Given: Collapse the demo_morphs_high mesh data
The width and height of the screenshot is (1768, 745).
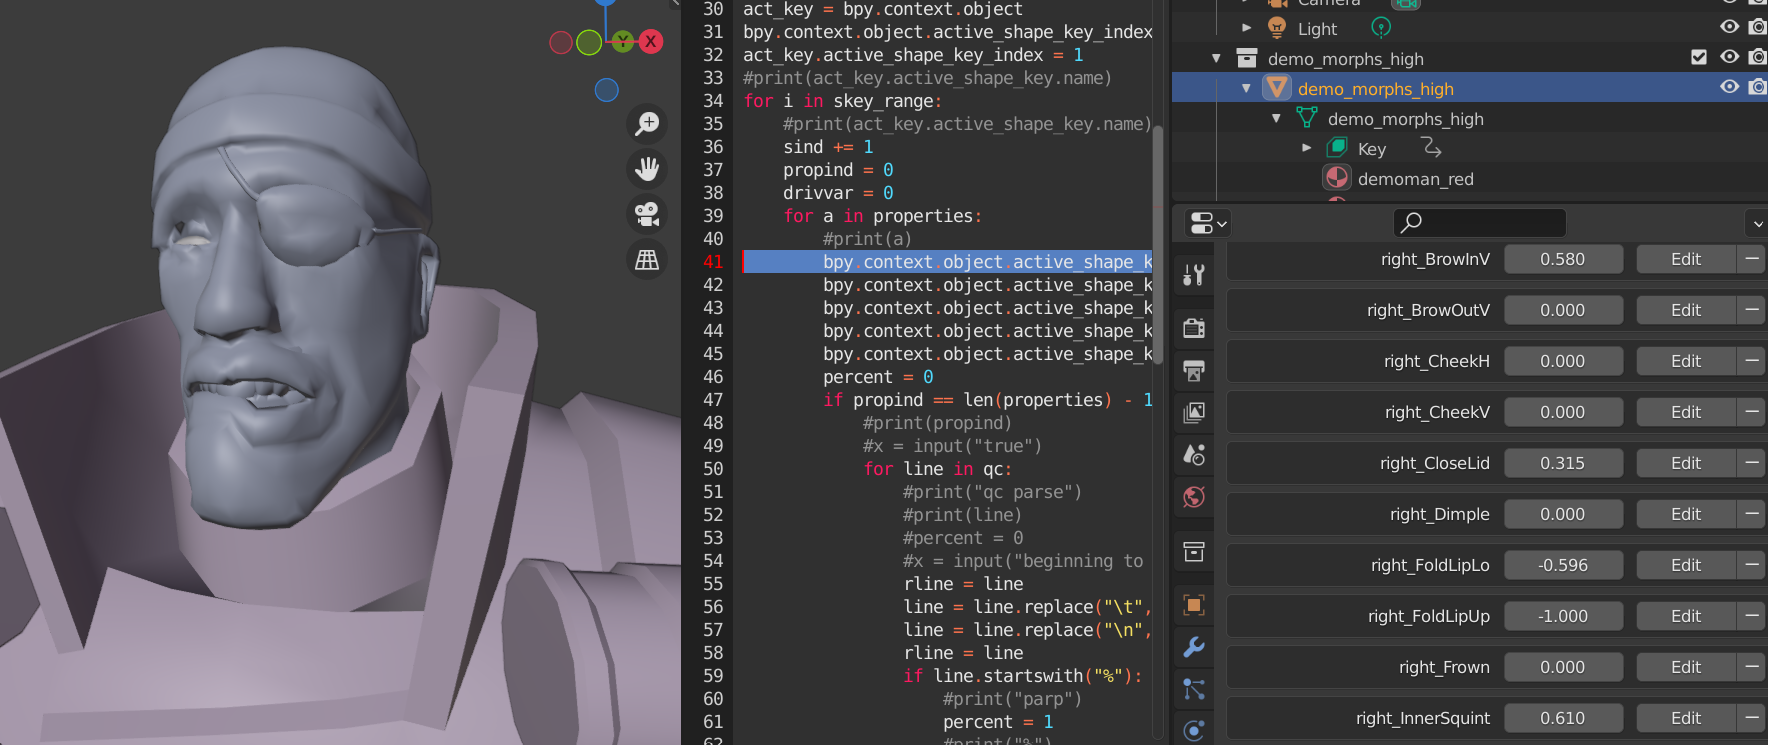Looking at the screenshot, I should tap(1276, 118).
